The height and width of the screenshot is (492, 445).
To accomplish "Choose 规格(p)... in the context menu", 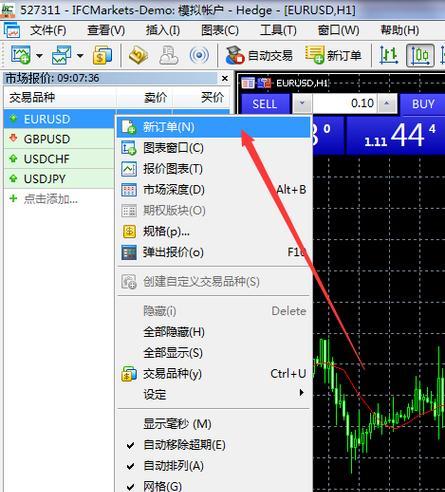I will coord(213,231).
